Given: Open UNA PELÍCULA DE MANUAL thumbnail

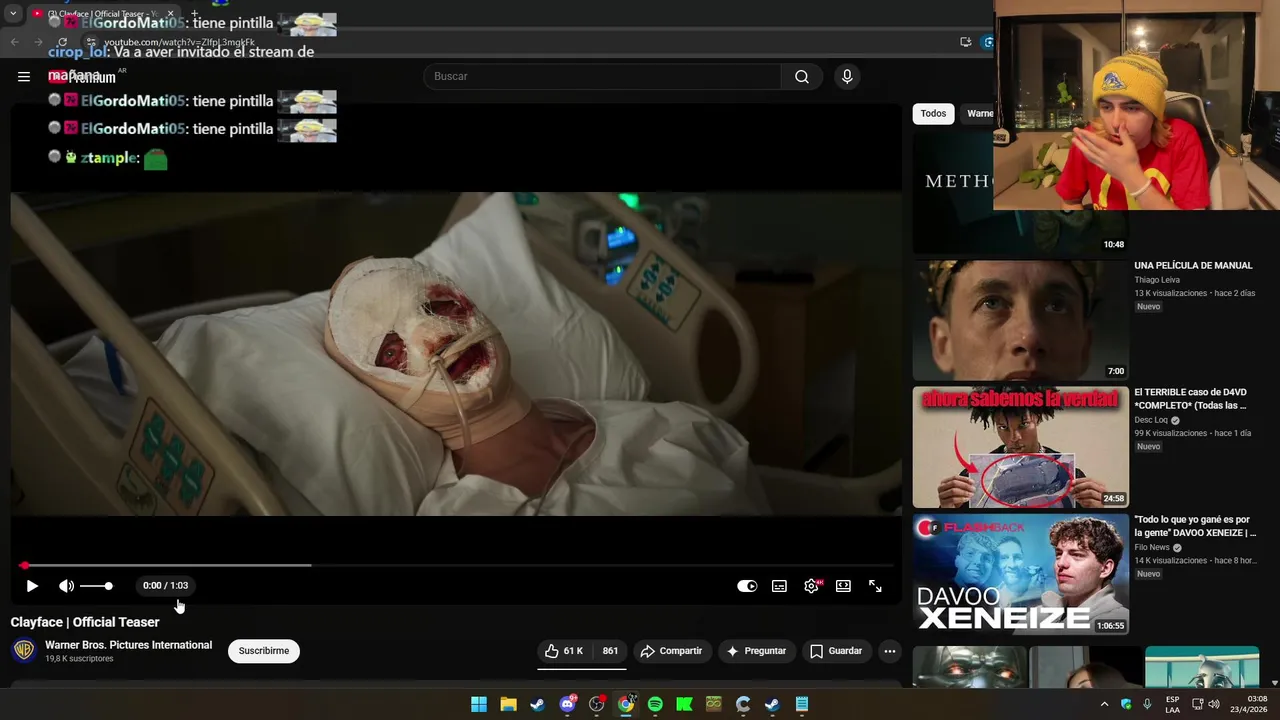Looking at the screenshot, I should coord(1020,320).
